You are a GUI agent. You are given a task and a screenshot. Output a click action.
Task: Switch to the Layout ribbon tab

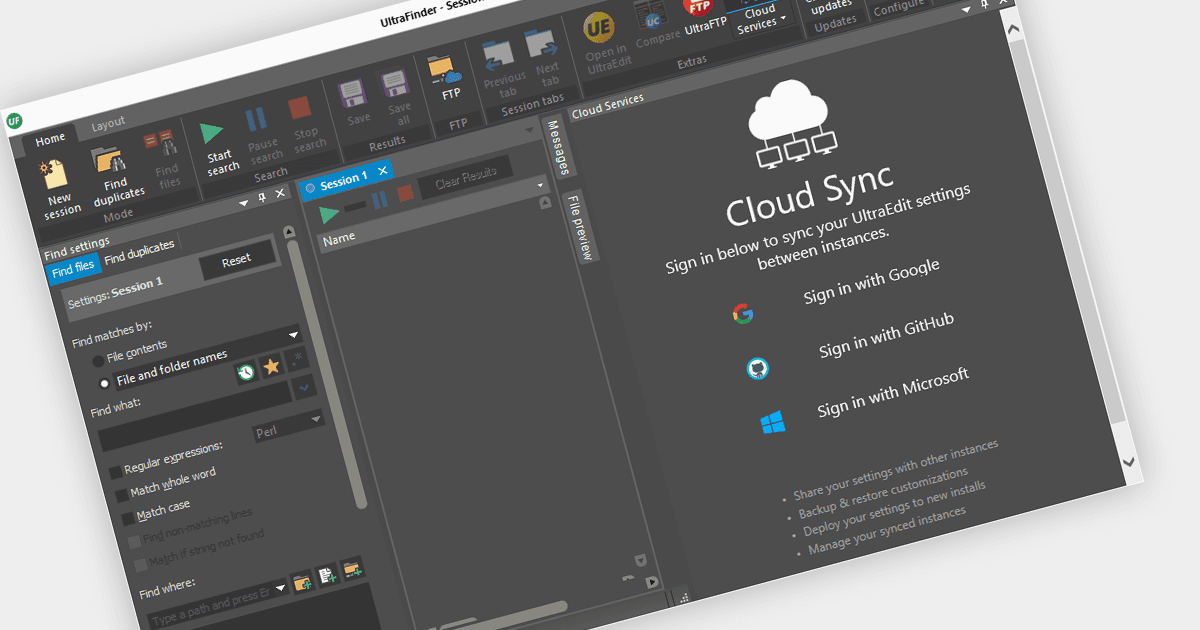tap(108, 123)
